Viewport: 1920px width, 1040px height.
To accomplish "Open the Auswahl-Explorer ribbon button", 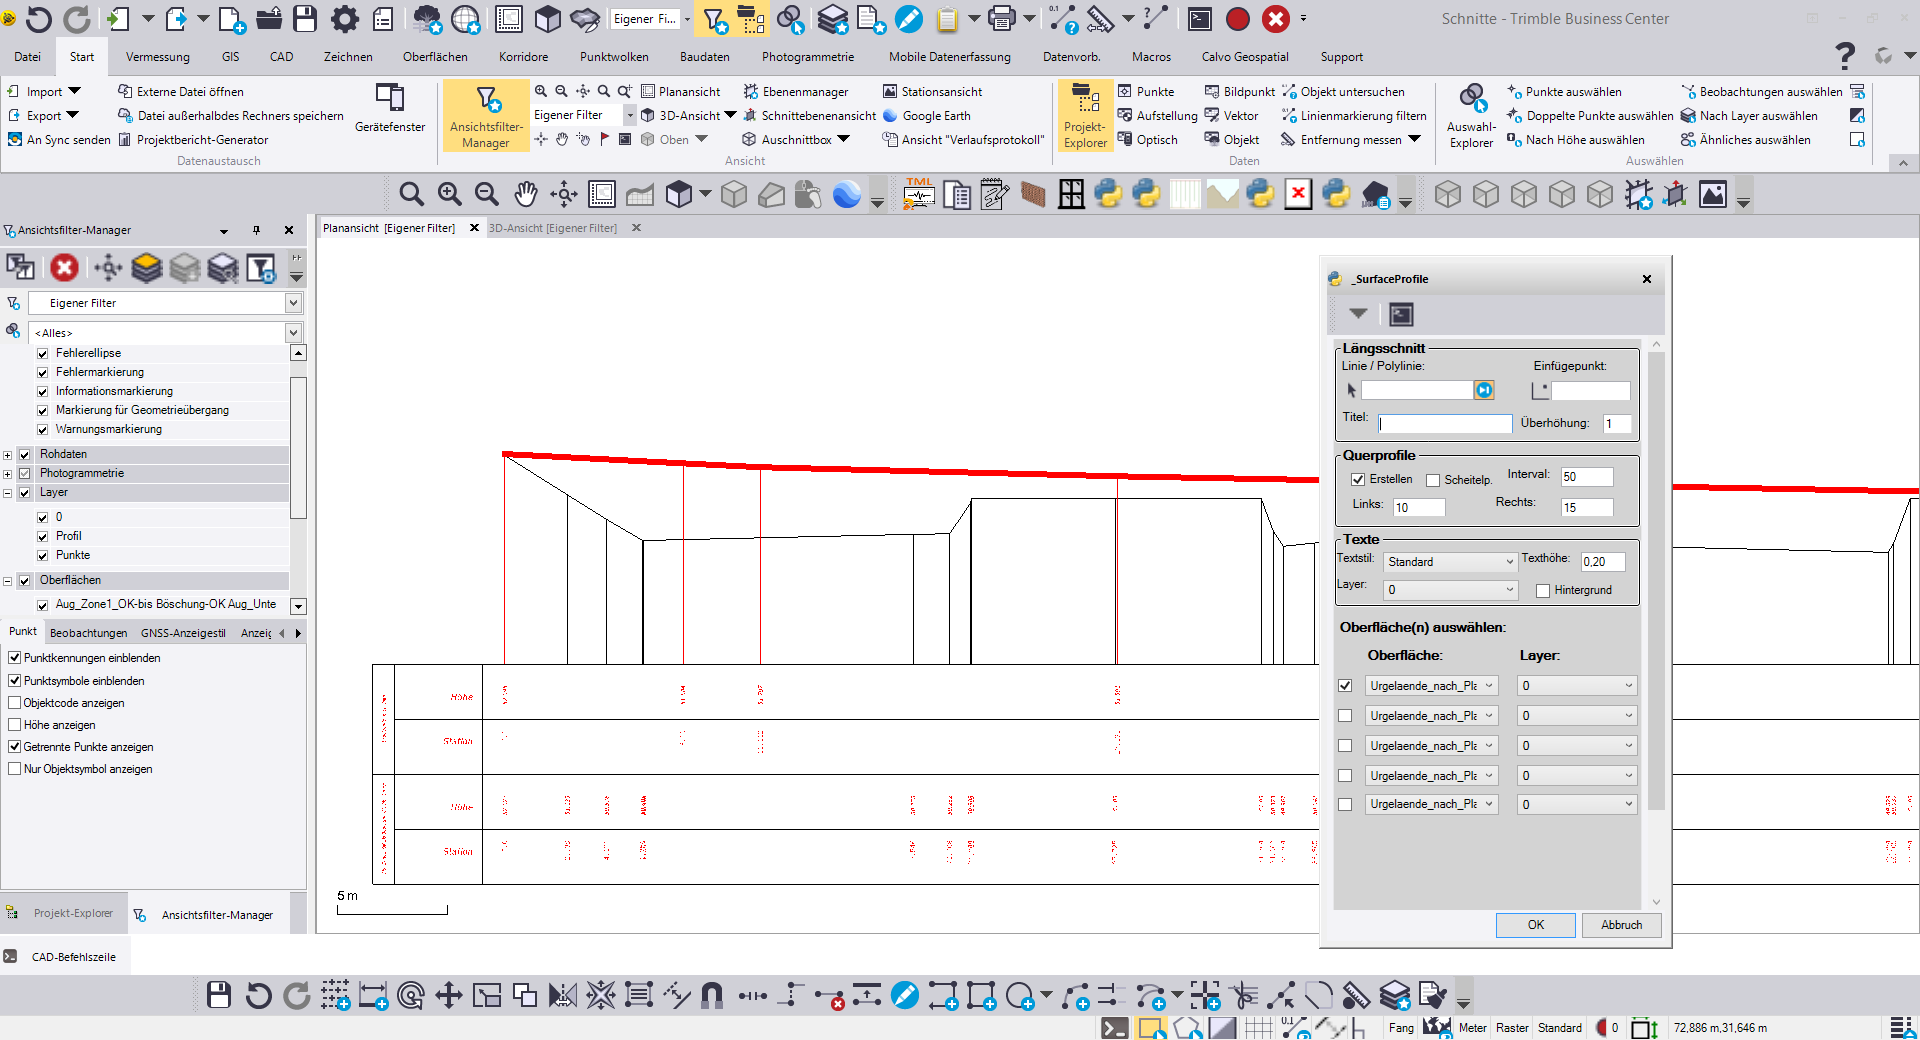I will pyautogui.click(x=1471, y=116).
